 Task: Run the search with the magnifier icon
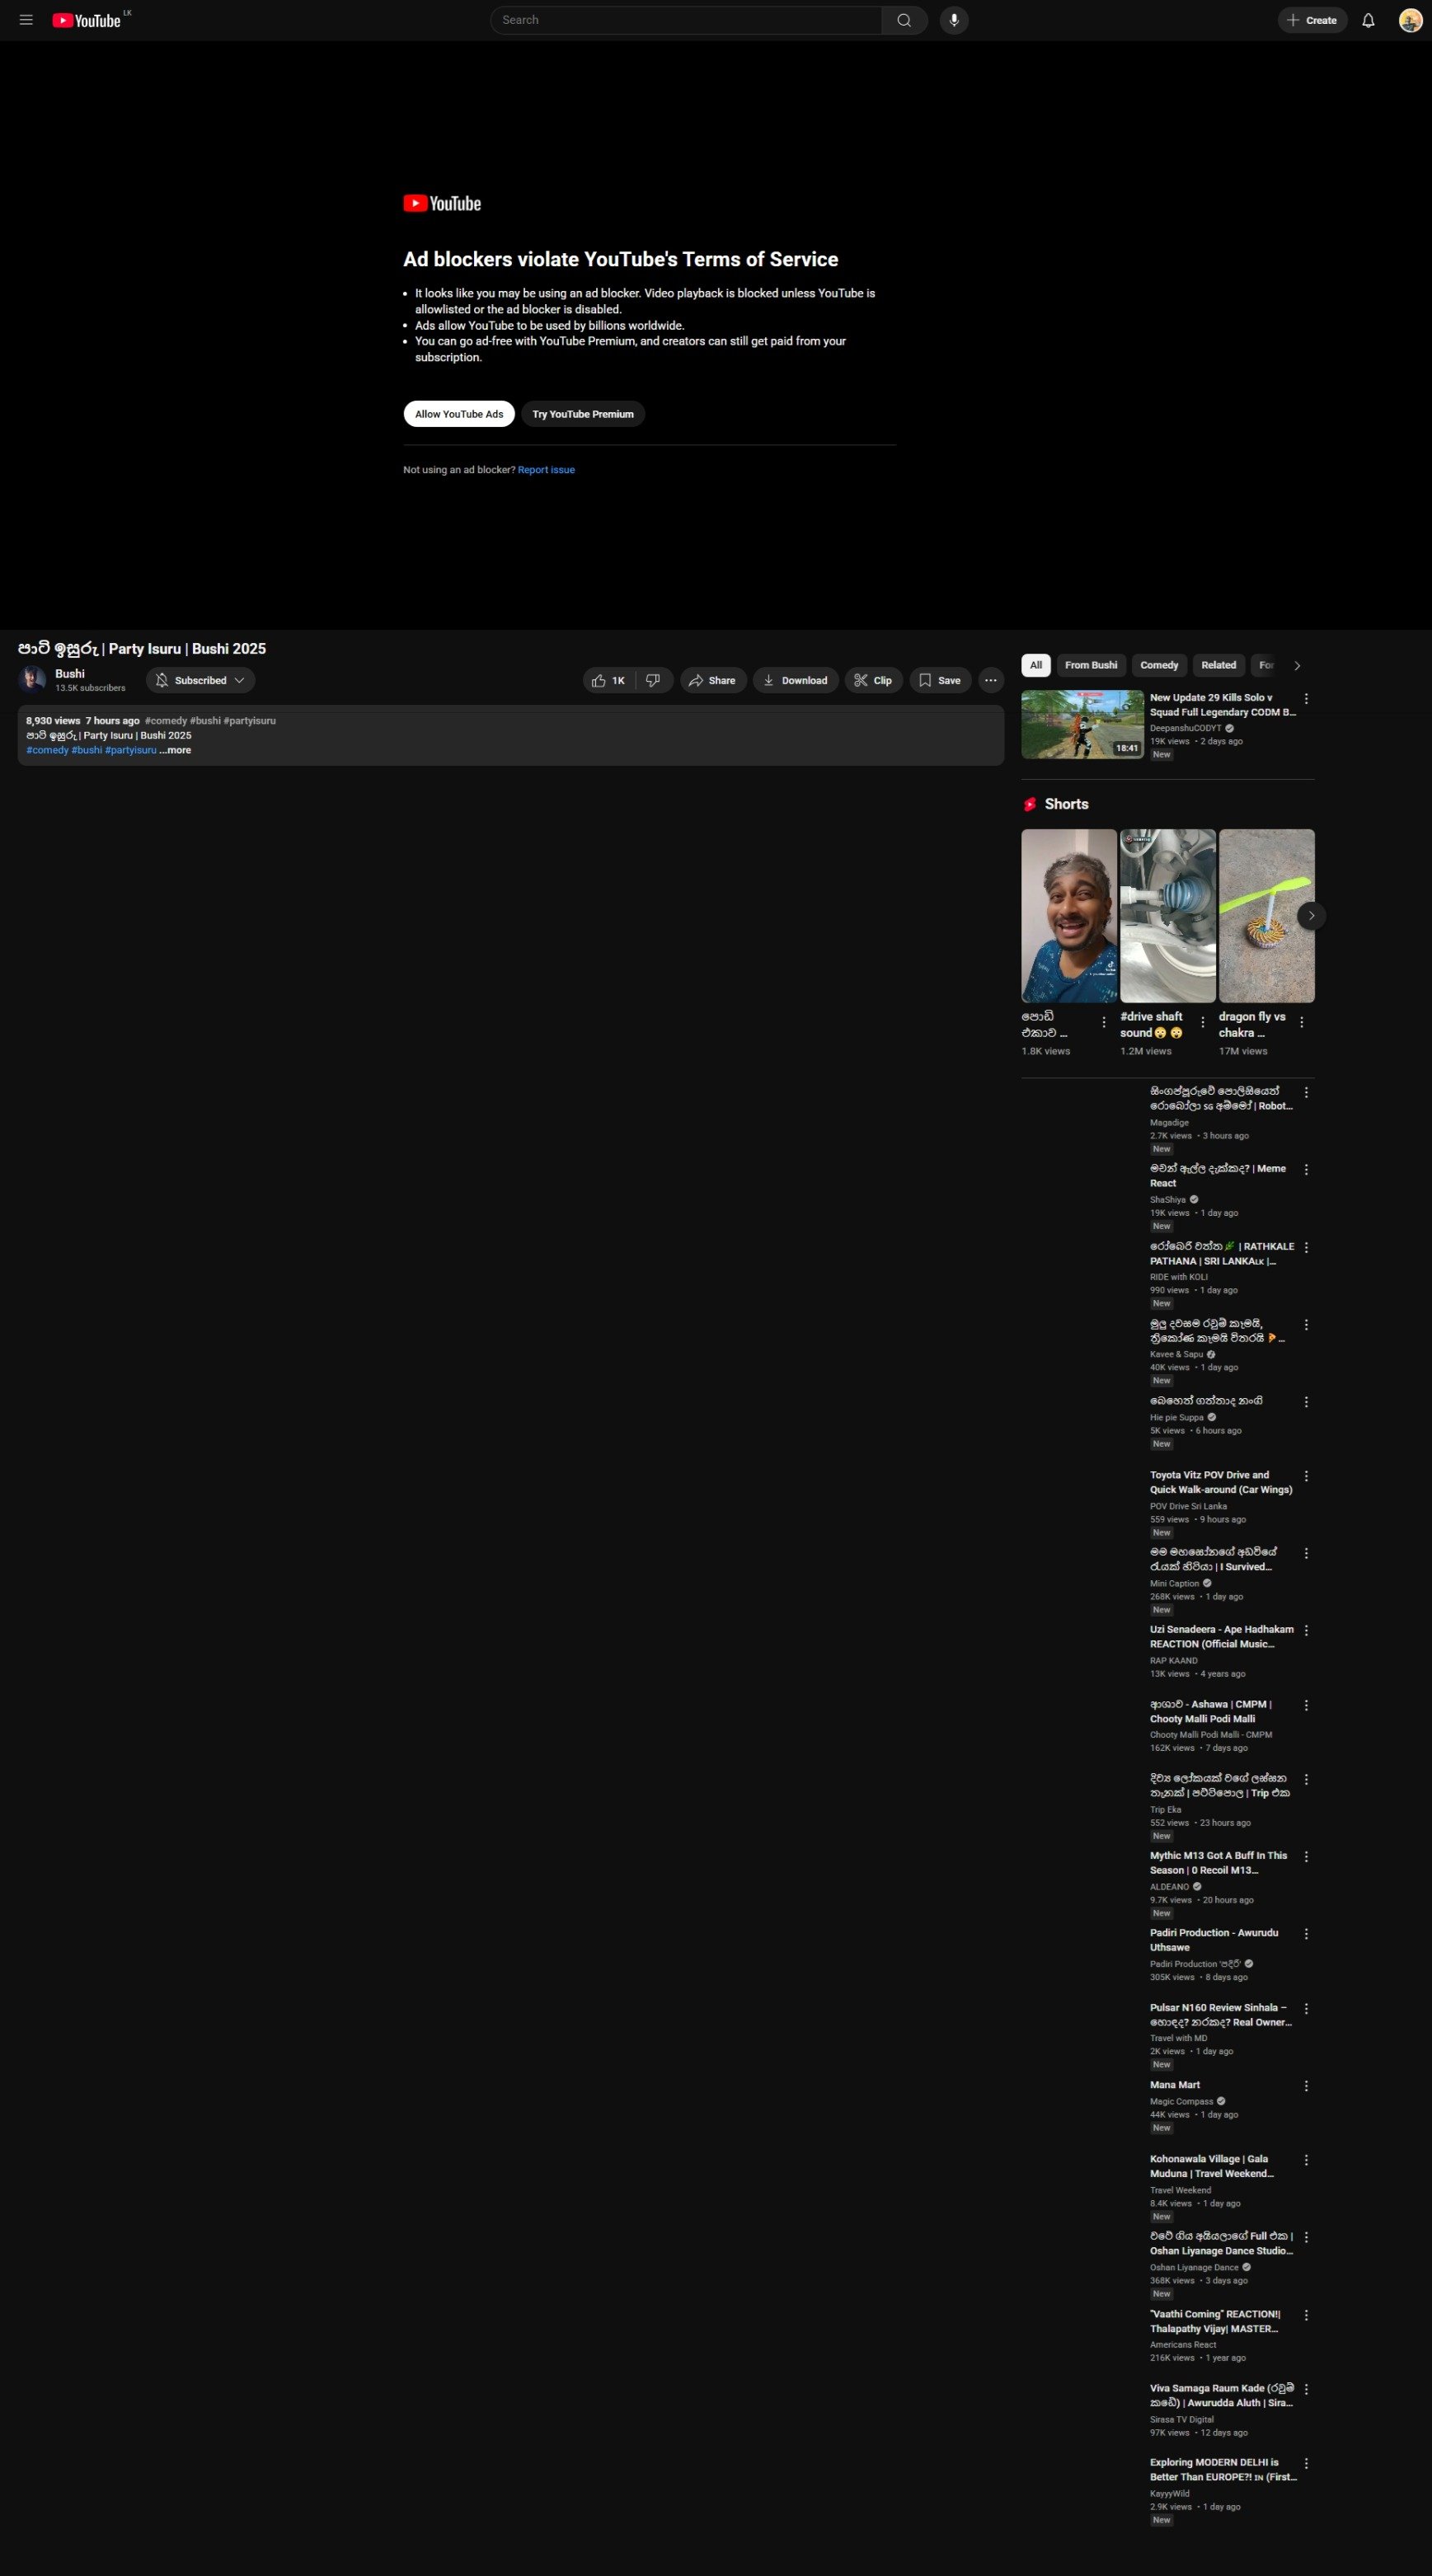[903, 19]
